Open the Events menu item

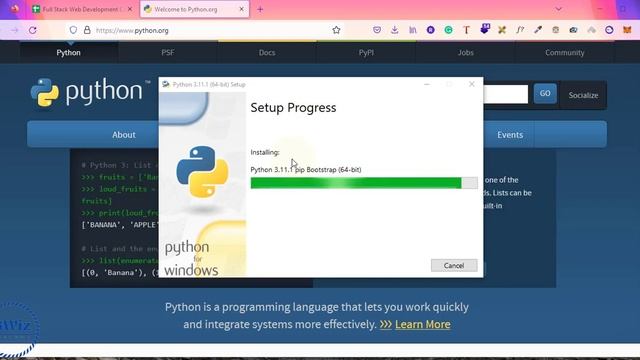[x=510, y=135]
